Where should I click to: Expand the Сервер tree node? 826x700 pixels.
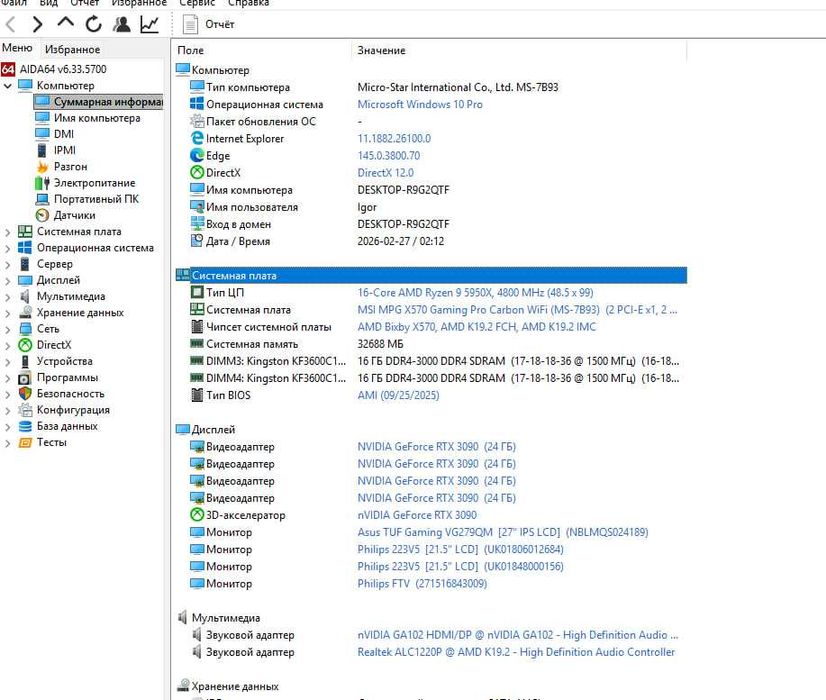(x=7, y=264)
